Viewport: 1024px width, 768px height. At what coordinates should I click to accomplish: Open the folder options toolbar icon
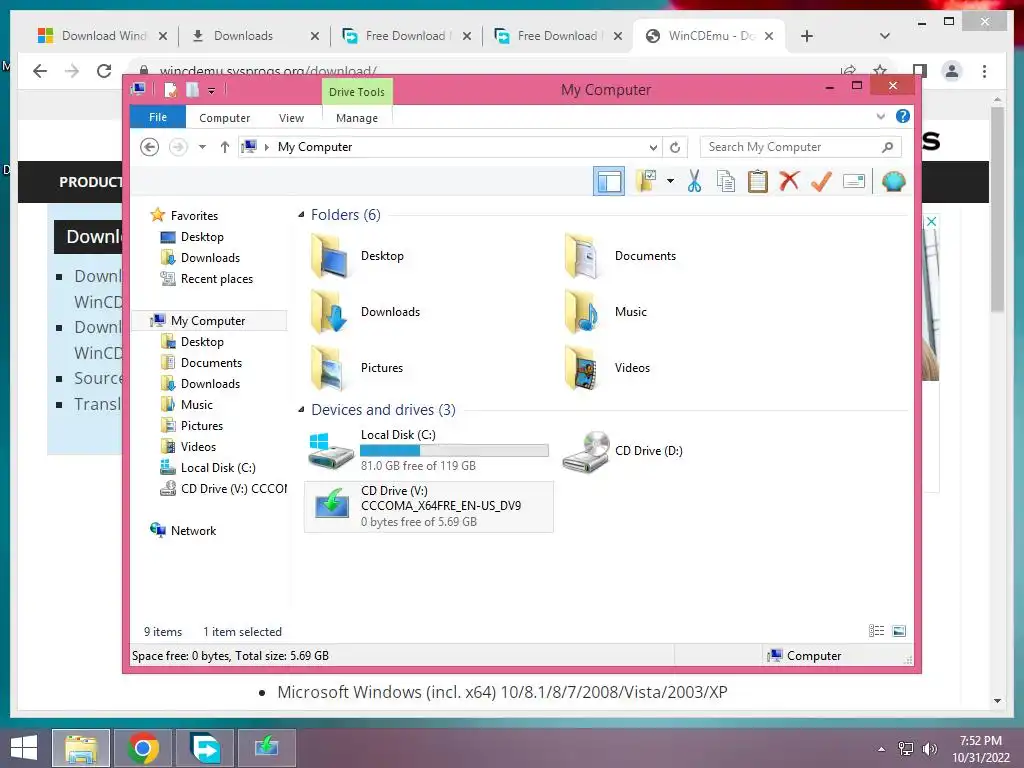point(646,181)
